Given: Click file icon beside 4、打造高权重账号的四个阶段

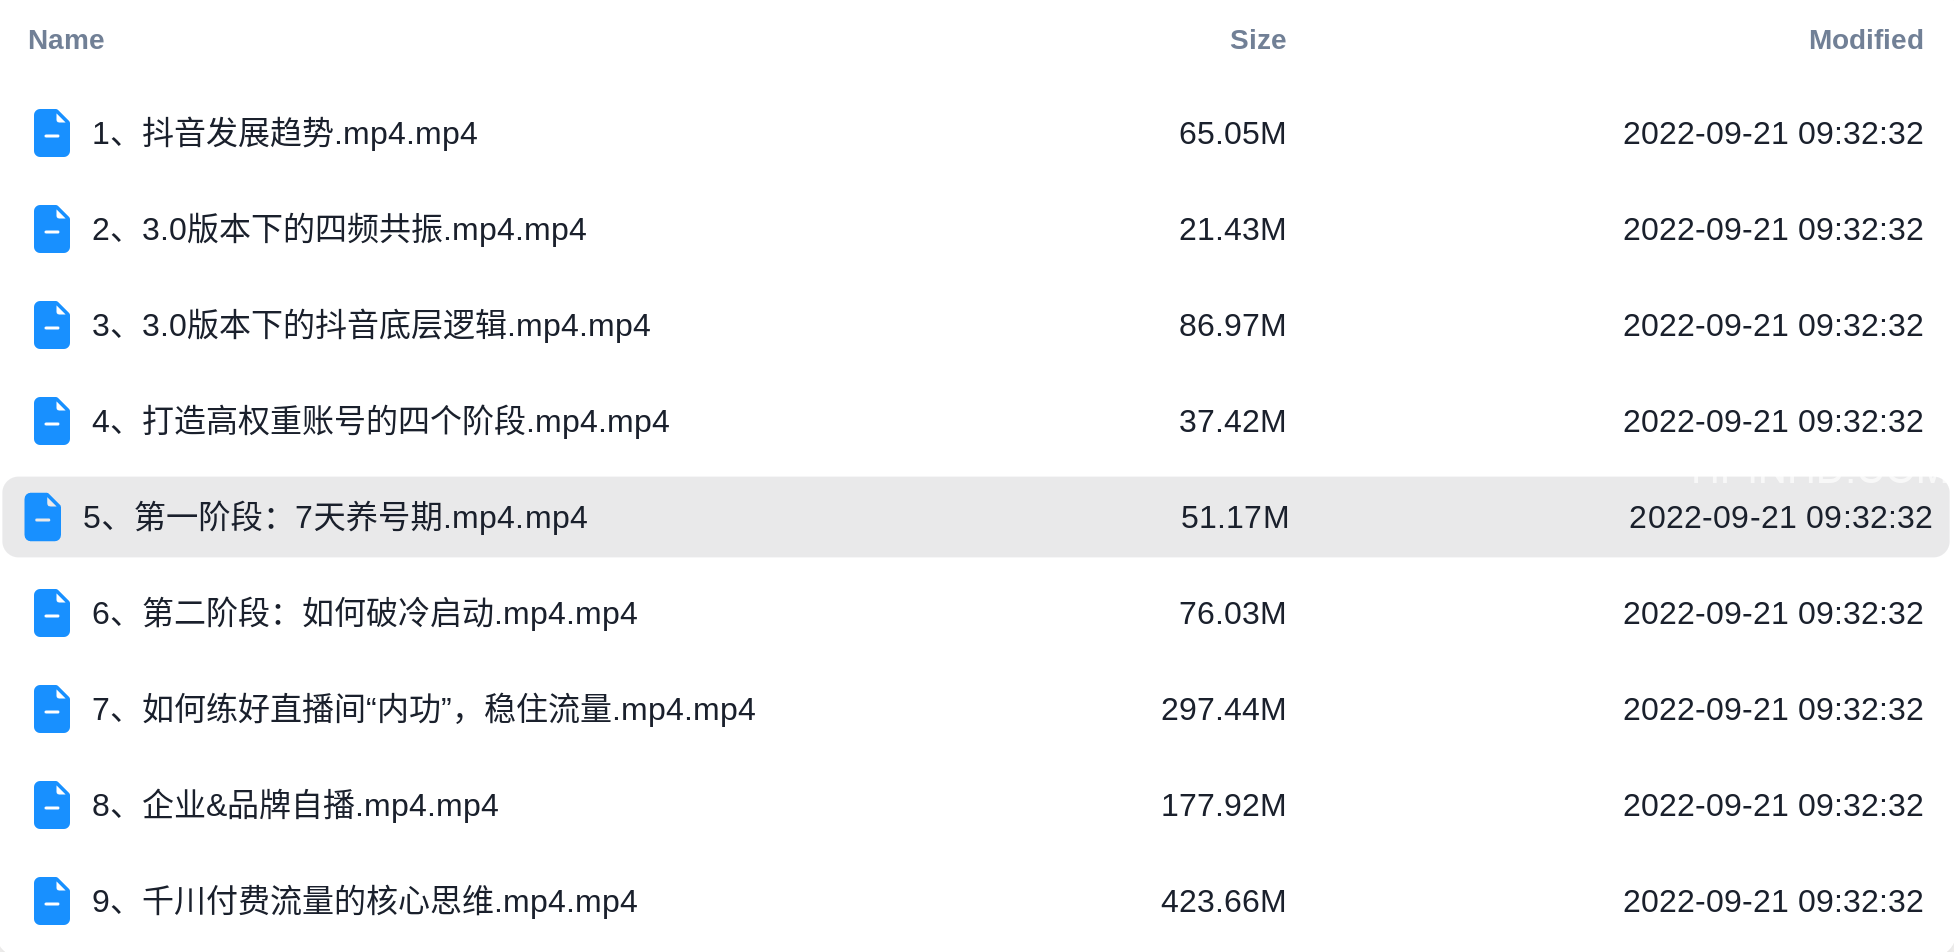Looking at the screenshot, I should pos(52,421).
